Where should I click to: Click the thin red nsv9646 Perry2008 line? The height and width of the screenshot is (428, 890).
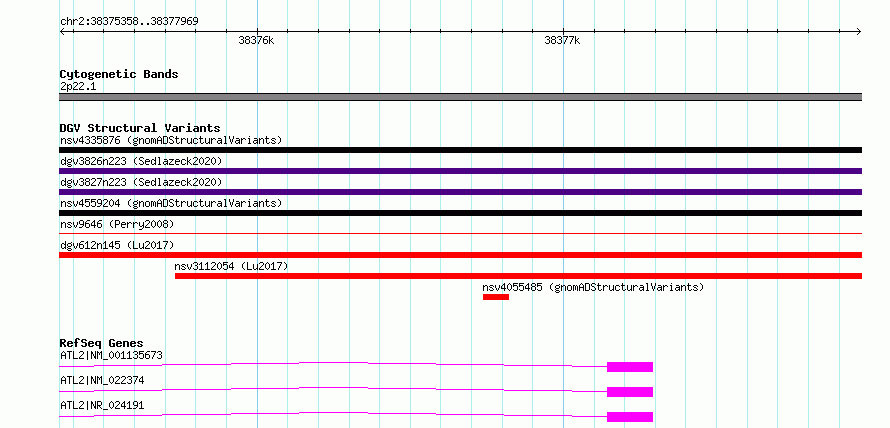460,233
